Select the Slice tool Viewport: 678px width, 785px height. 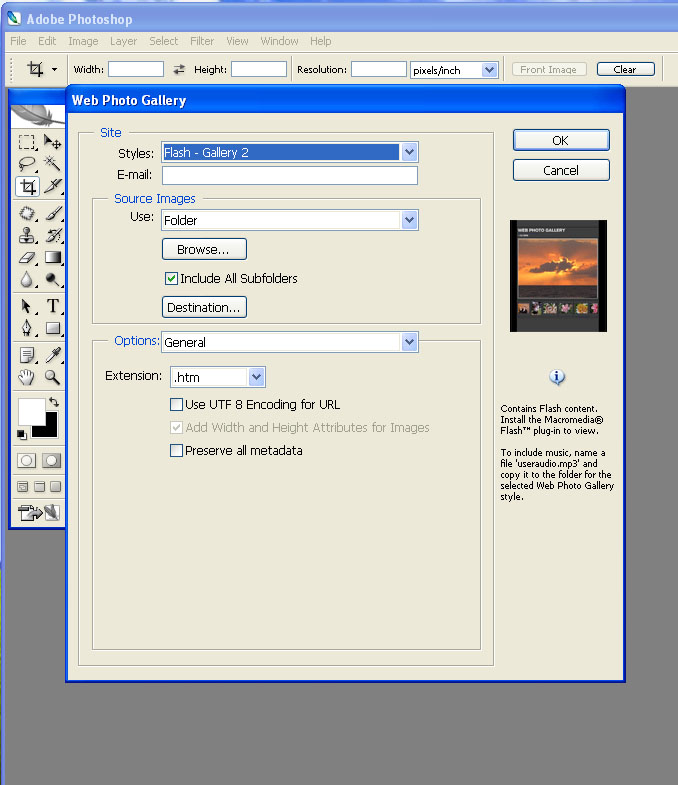coord(52,186)
